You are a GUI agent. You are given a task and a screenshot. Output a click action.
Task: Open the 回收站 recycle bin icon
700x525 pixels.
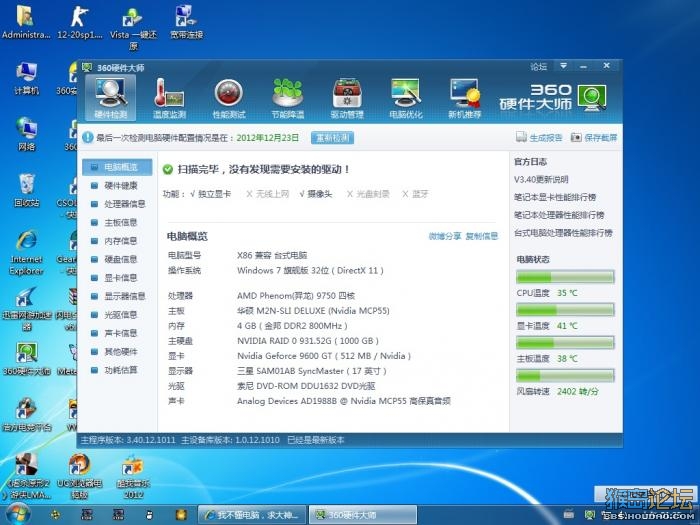[x=26, y=190]
